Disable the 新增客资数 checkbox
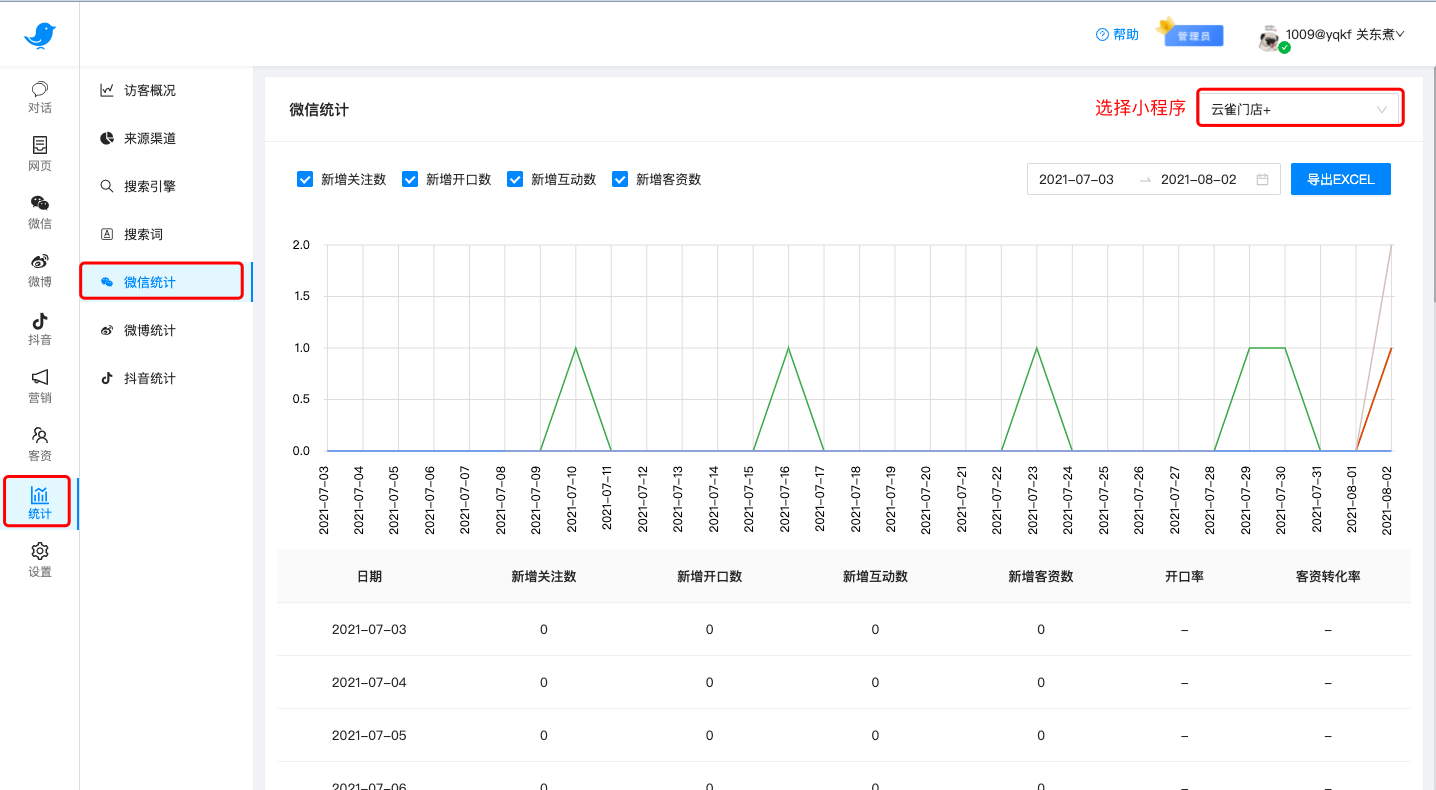The height and width of the screenshot is (790, 1436). (x=620, y=180)
